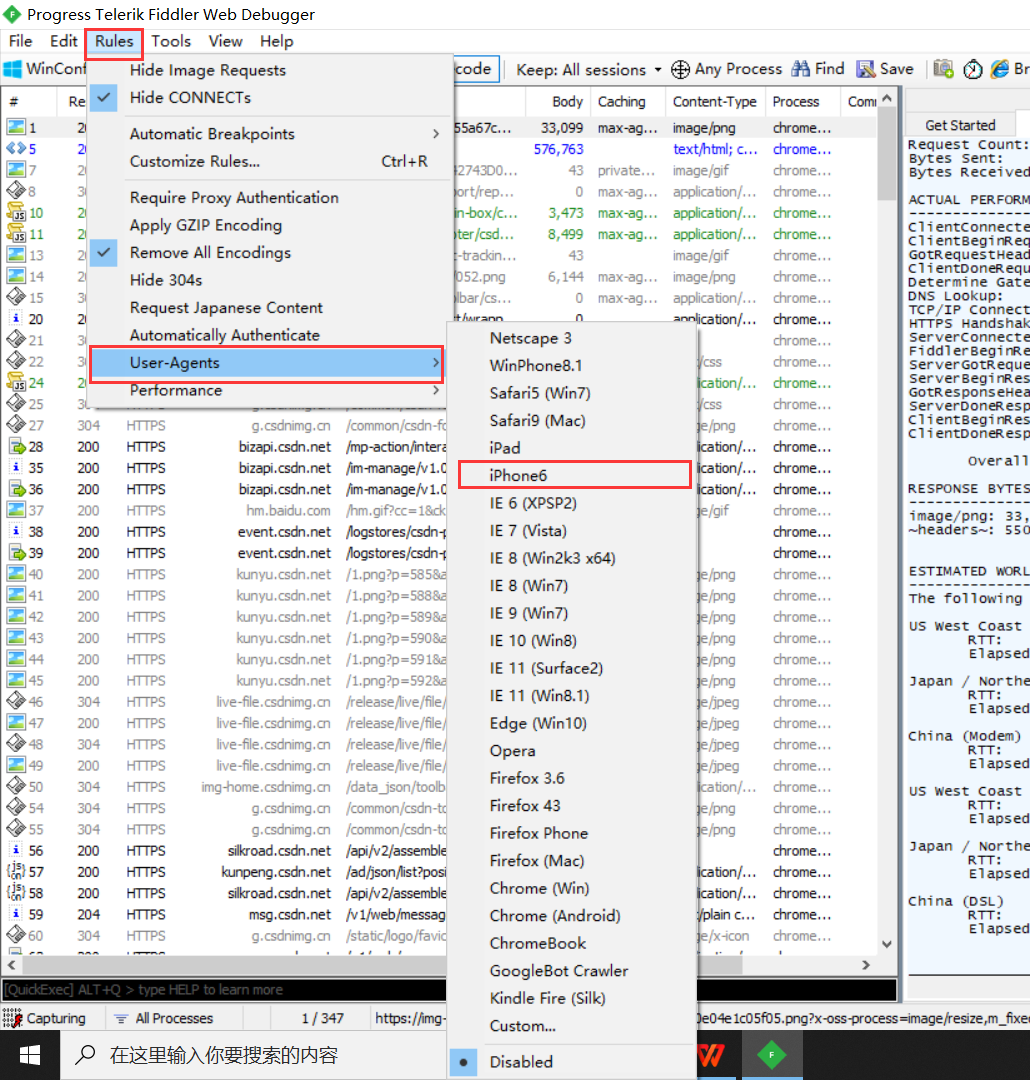Enable Apply GZIP Encoding
Viewport: 1030px width, 1080px height.
coord(270,225)
